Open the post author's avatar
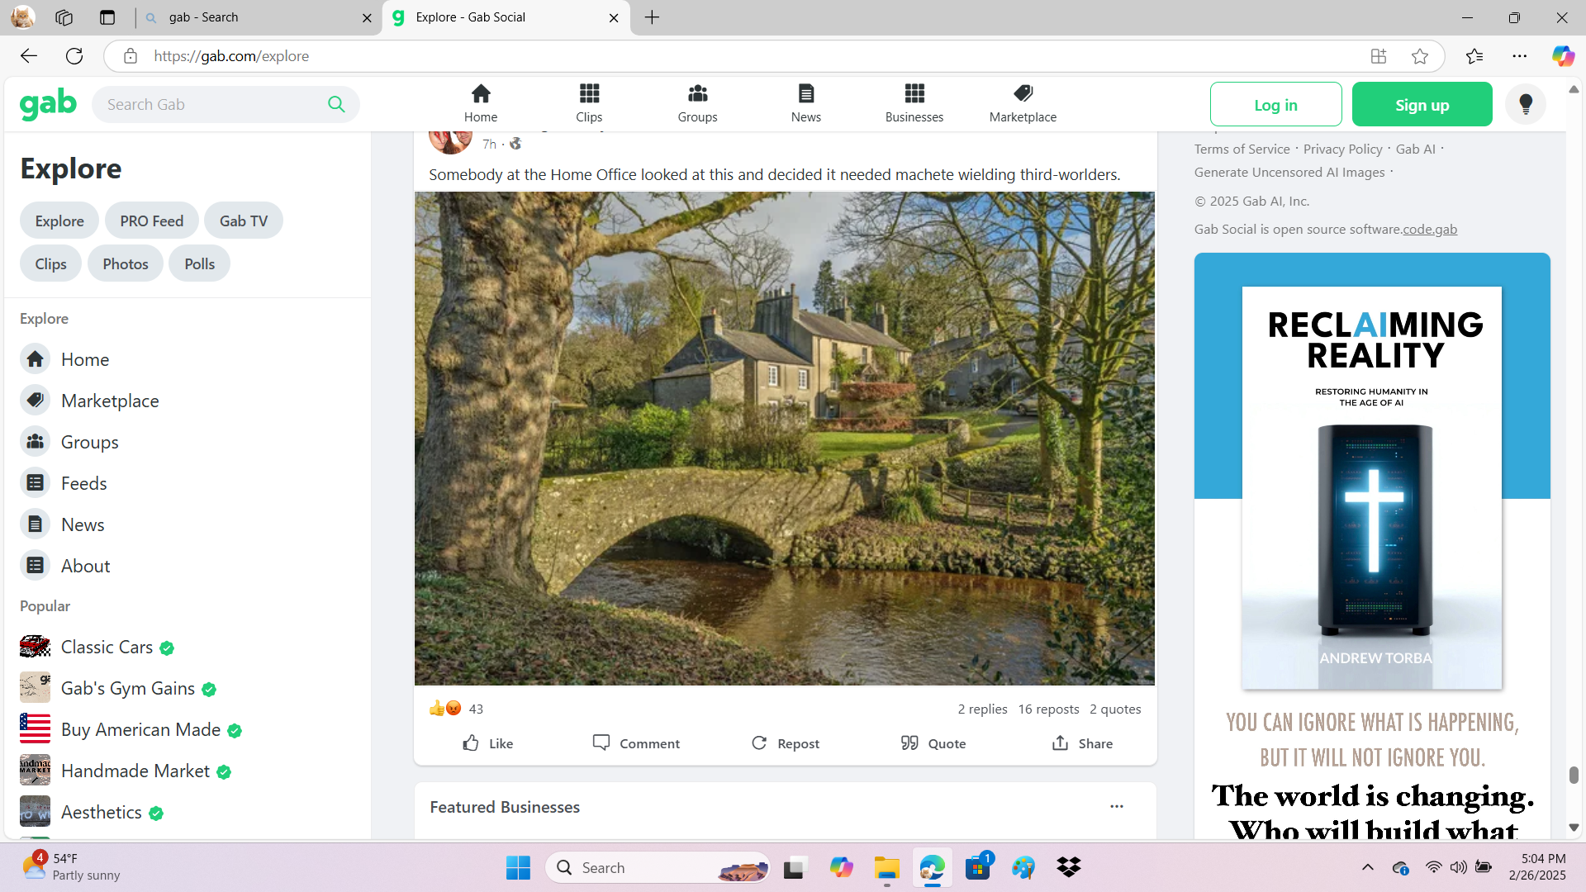This screenshot has width=1586, height=892. tap(450, 140)
